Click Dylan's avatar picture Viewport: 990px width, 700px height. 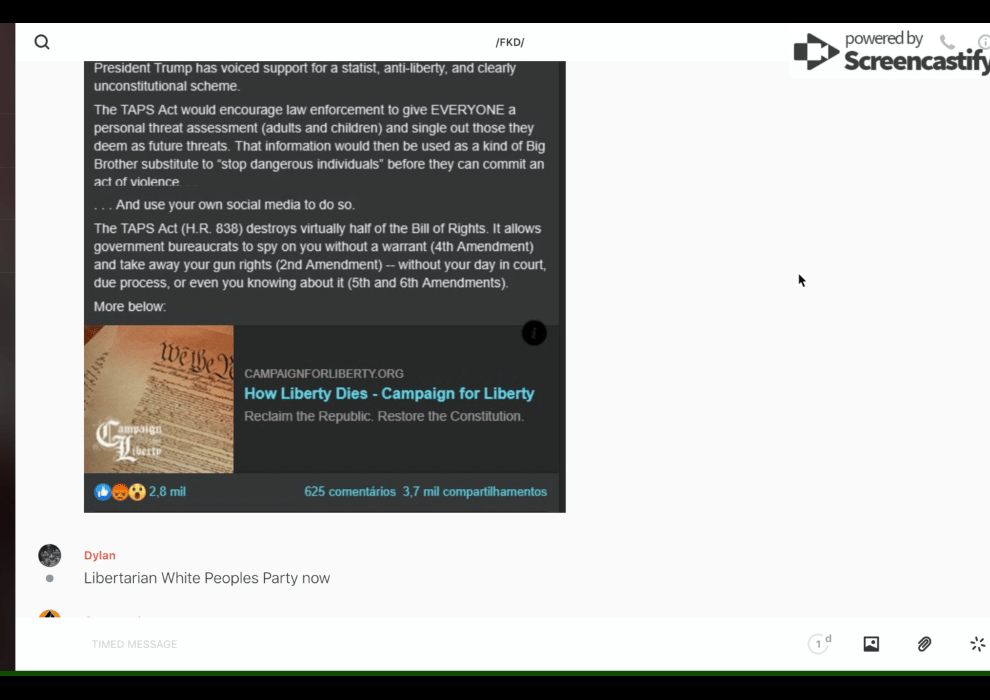point(50,556)
